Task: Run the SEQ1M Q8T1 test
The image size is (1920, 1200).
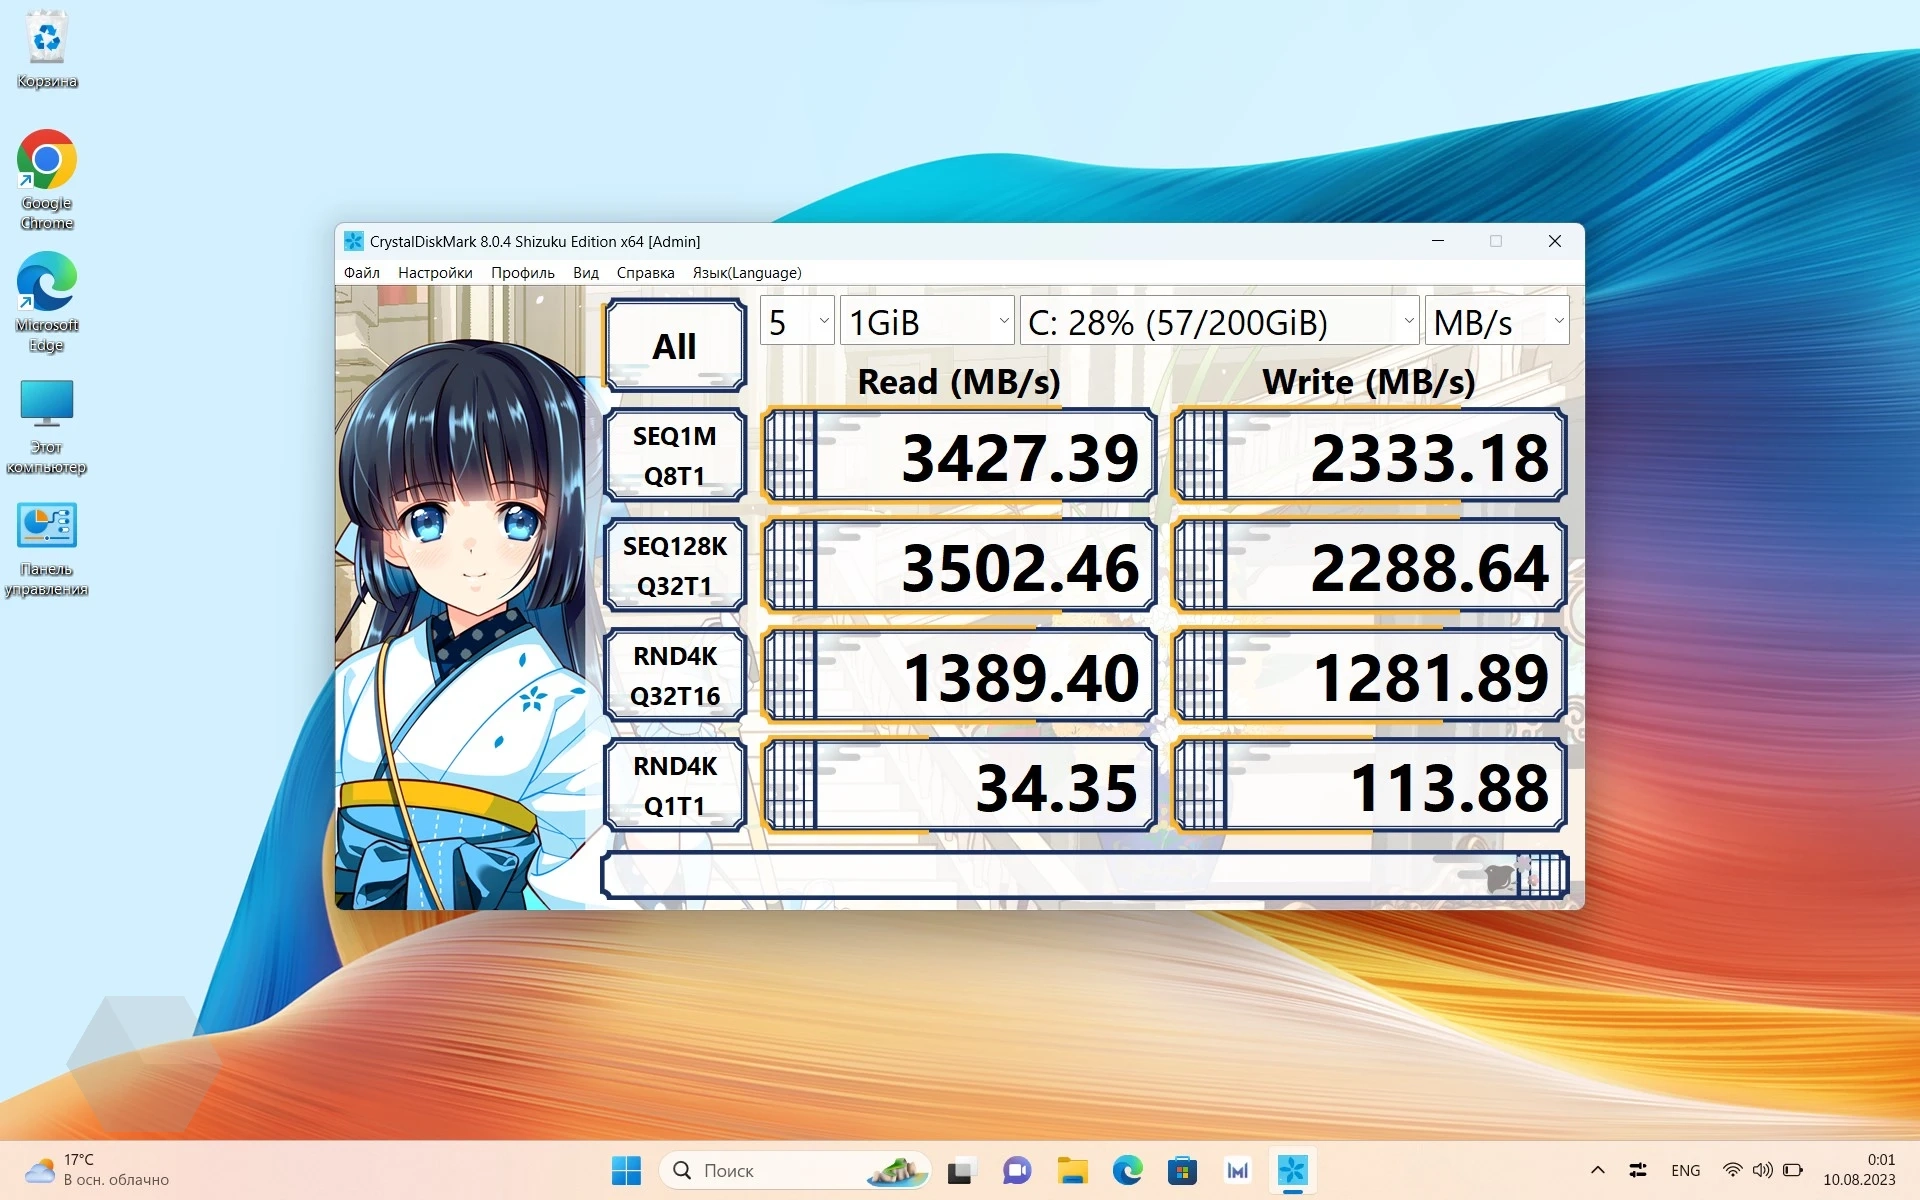Action: (x=675, y=456)
